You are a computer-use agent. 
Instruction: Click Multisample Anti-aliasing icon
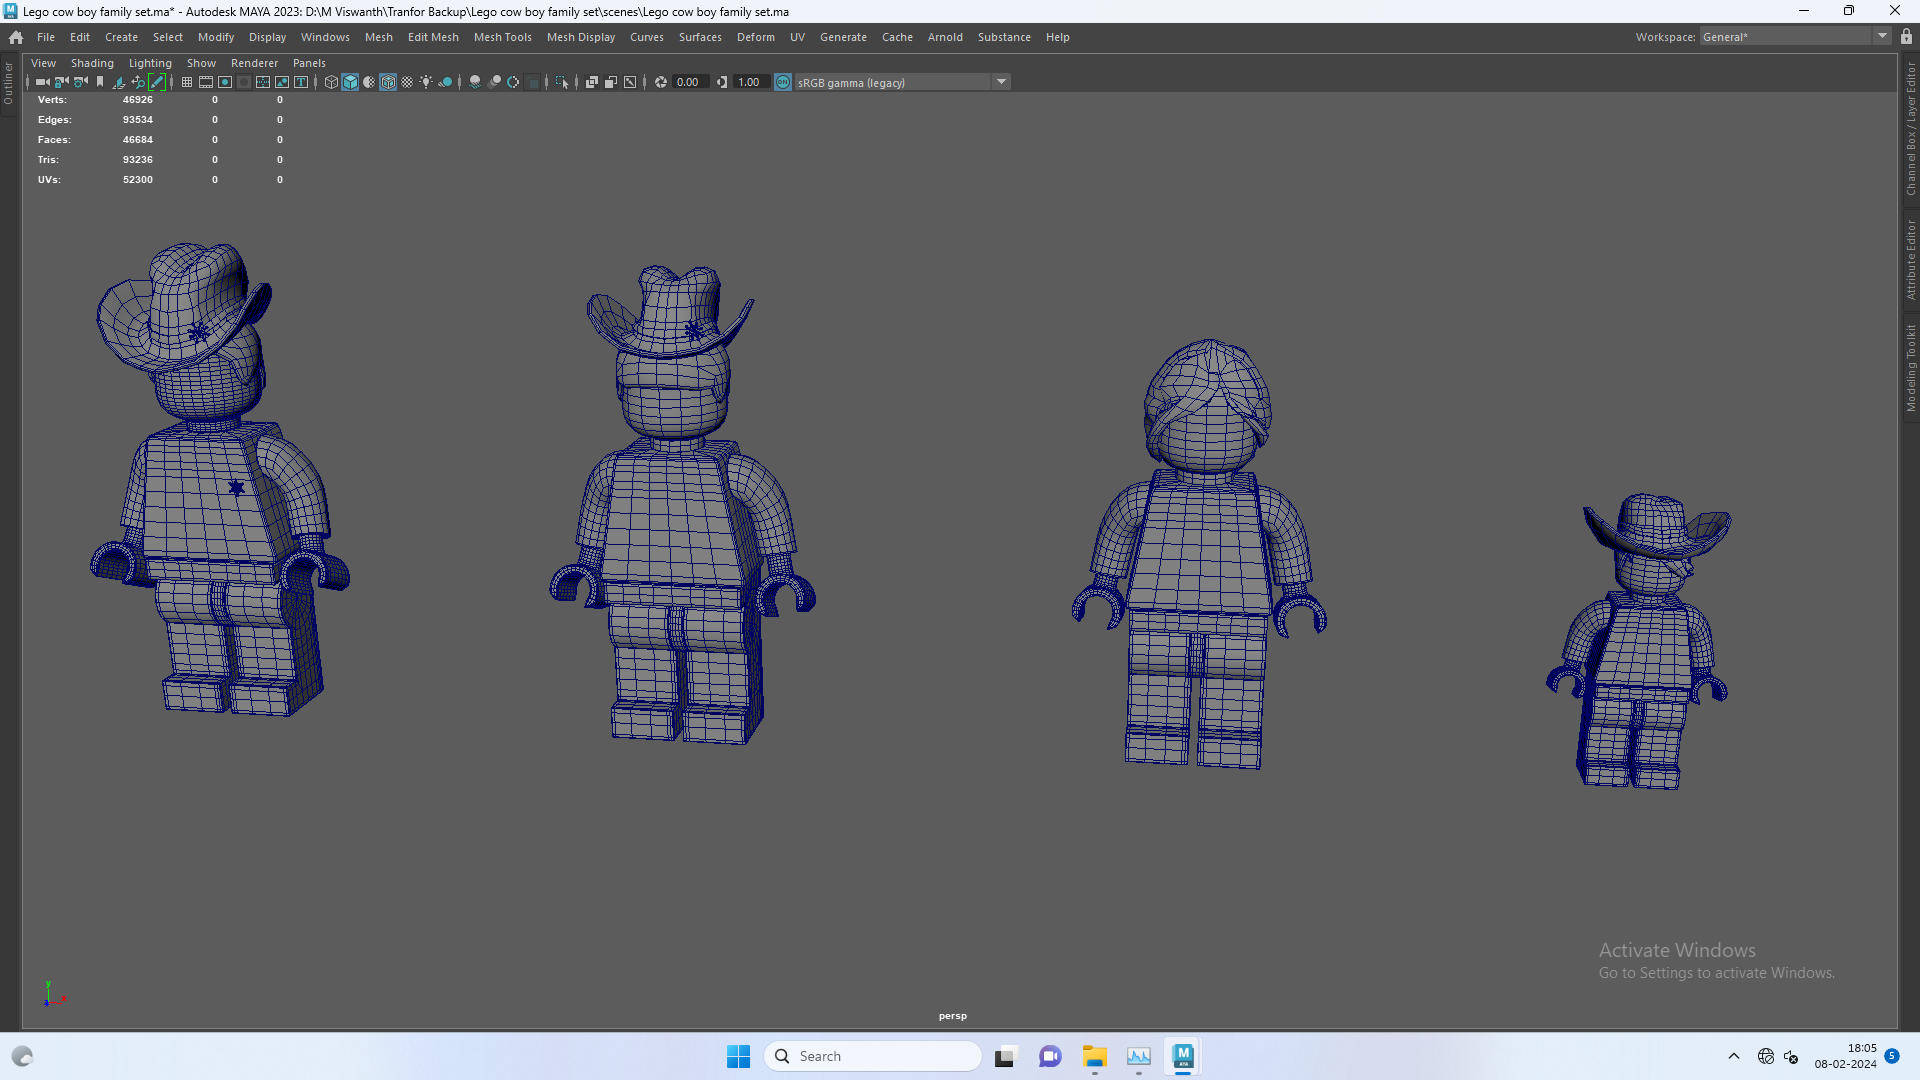[513, 82]
